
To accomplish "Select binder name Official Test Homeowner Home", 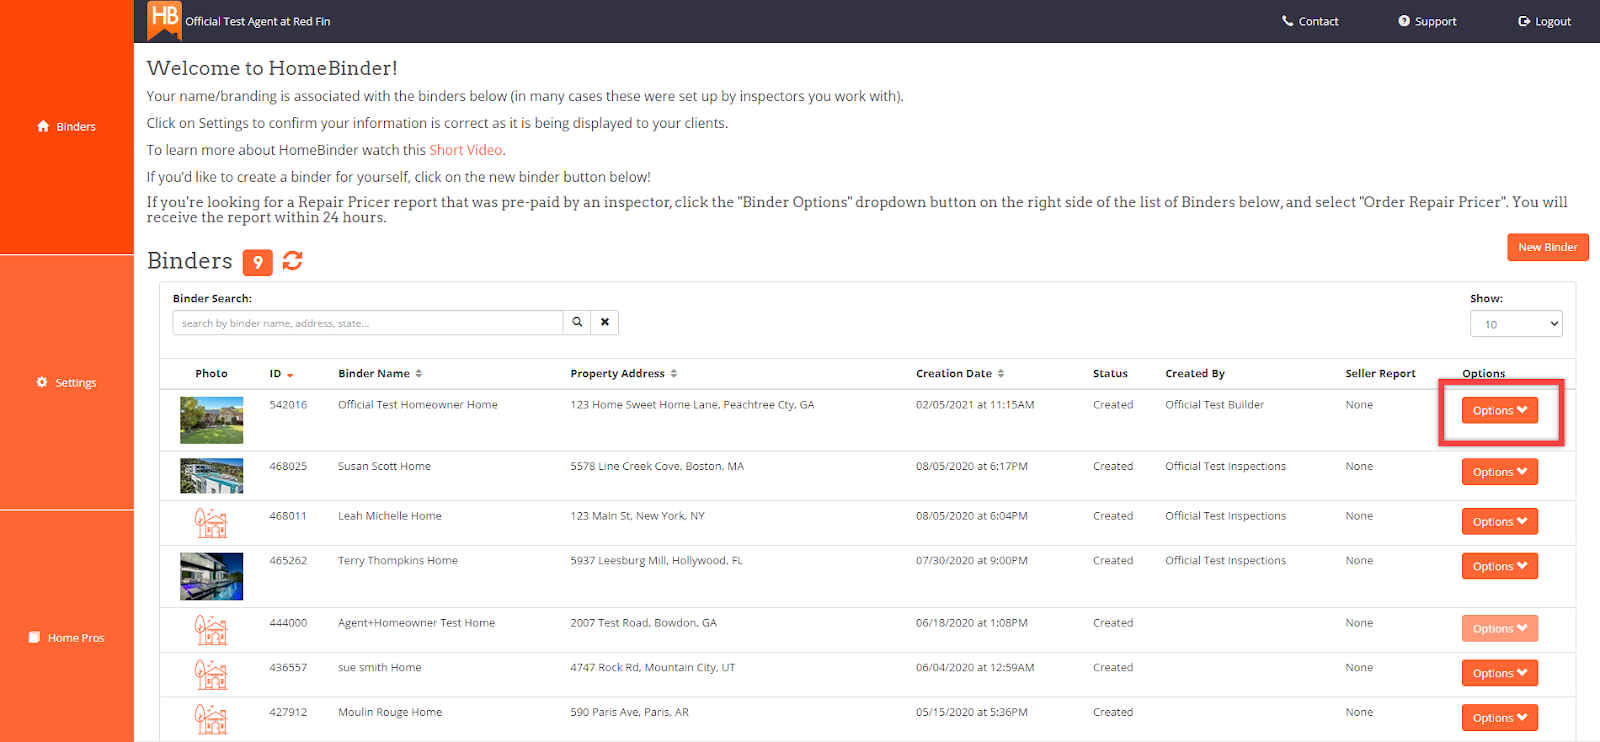I will pos(418,405).
